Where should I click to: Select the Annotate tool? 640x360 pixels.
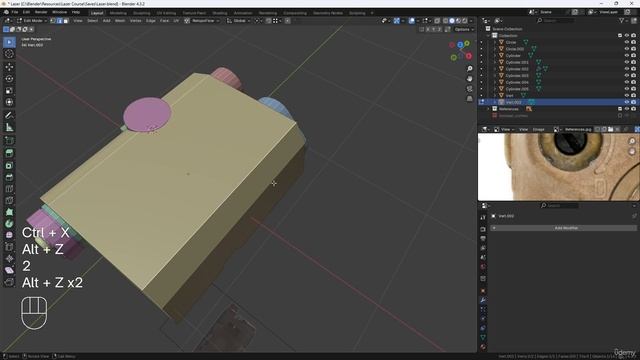click(x=9, y=116)
